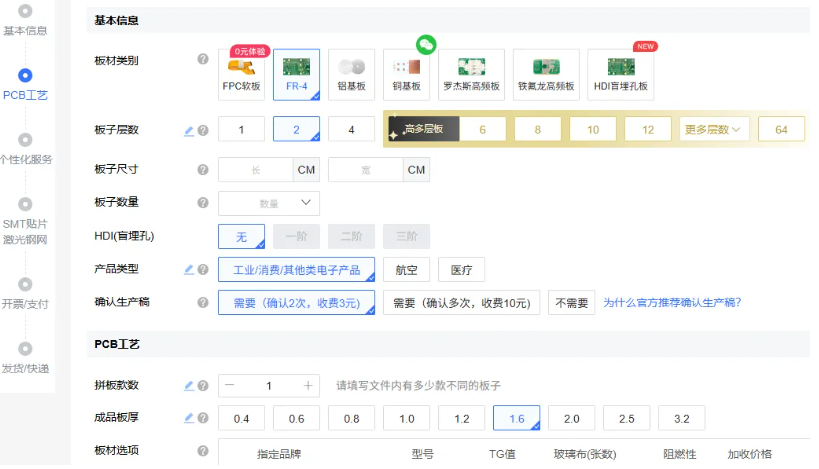
Task: Open the 板子数量 quantity dropdown
Action: click(x=269, y=203)
